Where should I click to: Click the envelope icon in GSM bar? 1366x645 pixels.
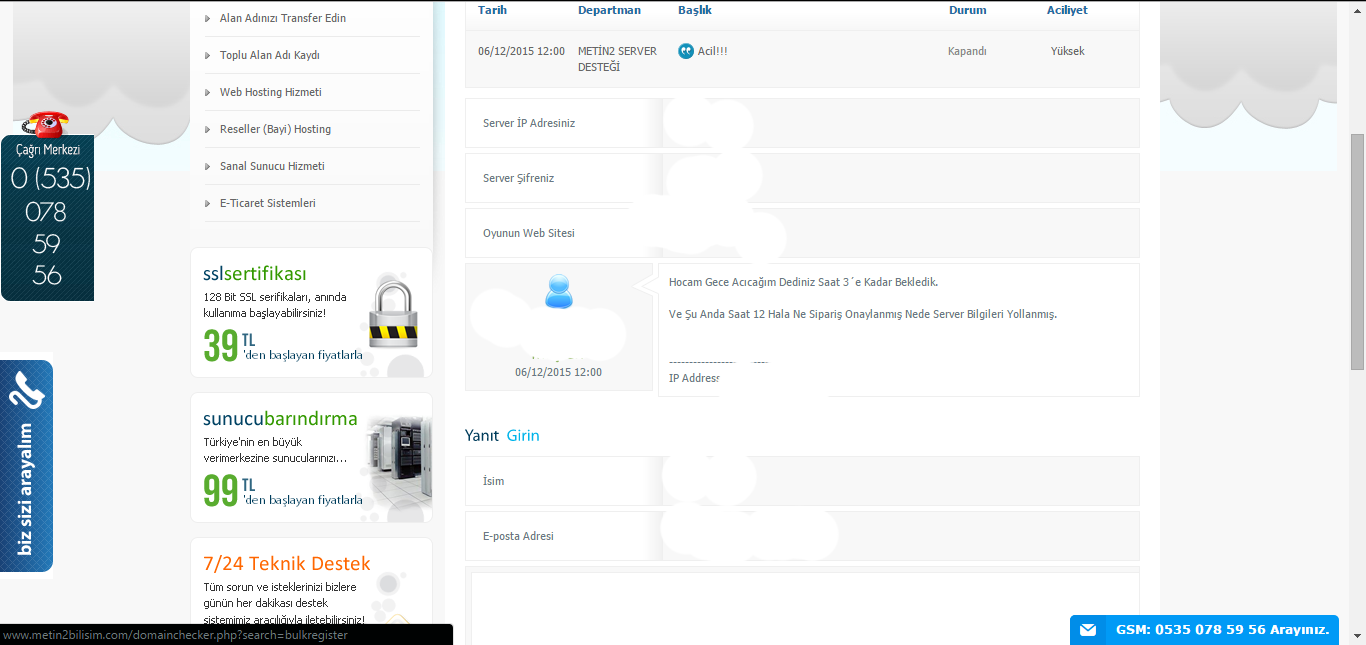click(x=1088, y=630)
